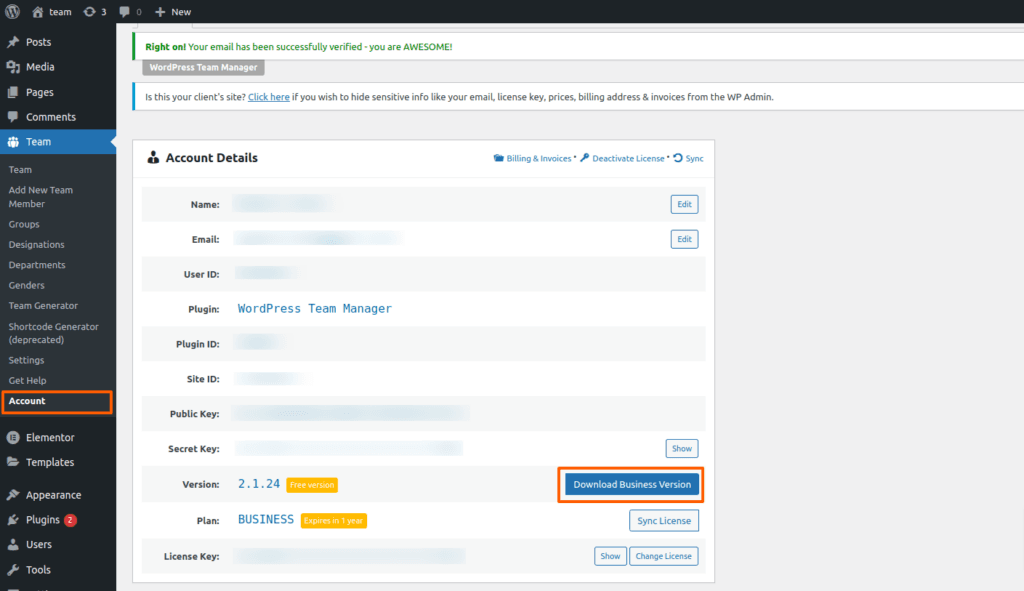Click the Templates folder icon in the sidebar

[x=13, y=462]
